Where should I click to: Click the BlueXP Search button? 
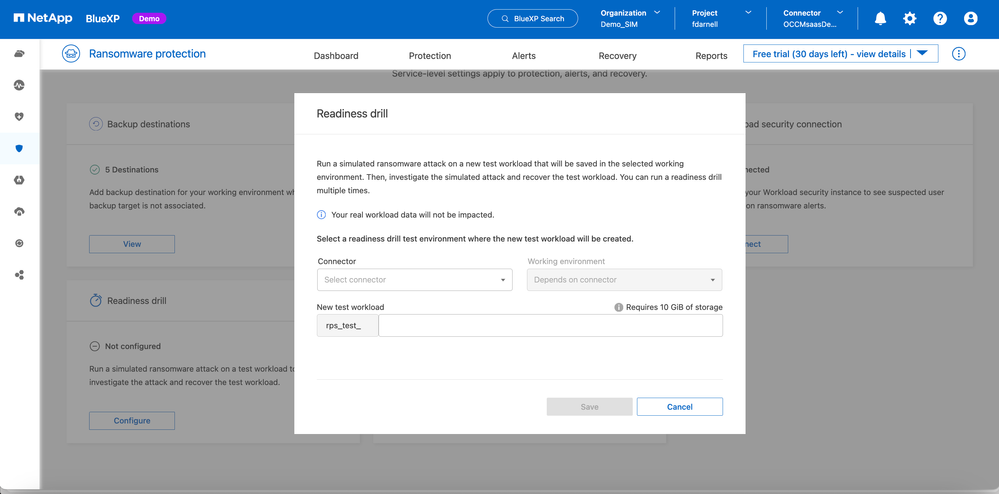[533, 19]
